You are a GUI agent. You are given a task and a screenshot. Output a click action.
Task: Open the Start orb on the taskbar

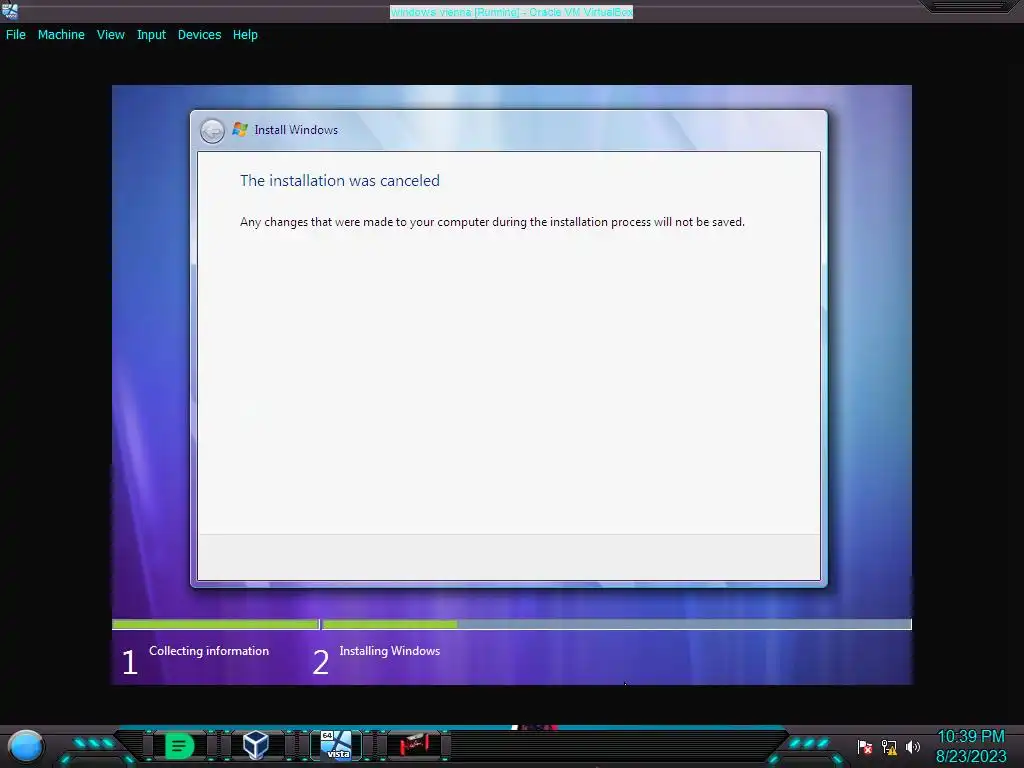point(26,746)
